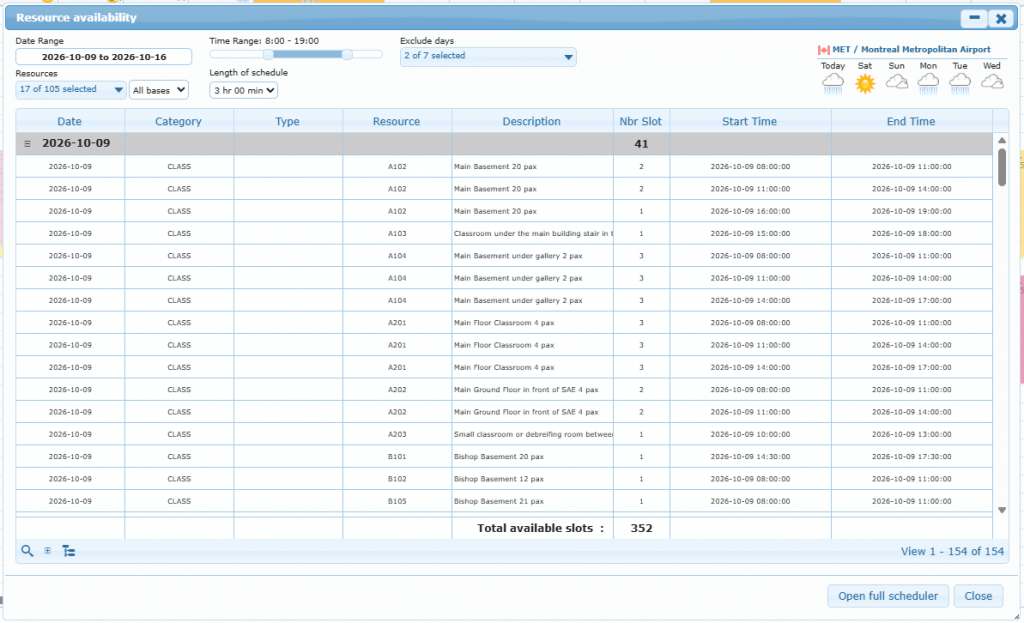Open the Resources 17 of 105 selected dropdown

pyautogui.click(x=71, y=89)
